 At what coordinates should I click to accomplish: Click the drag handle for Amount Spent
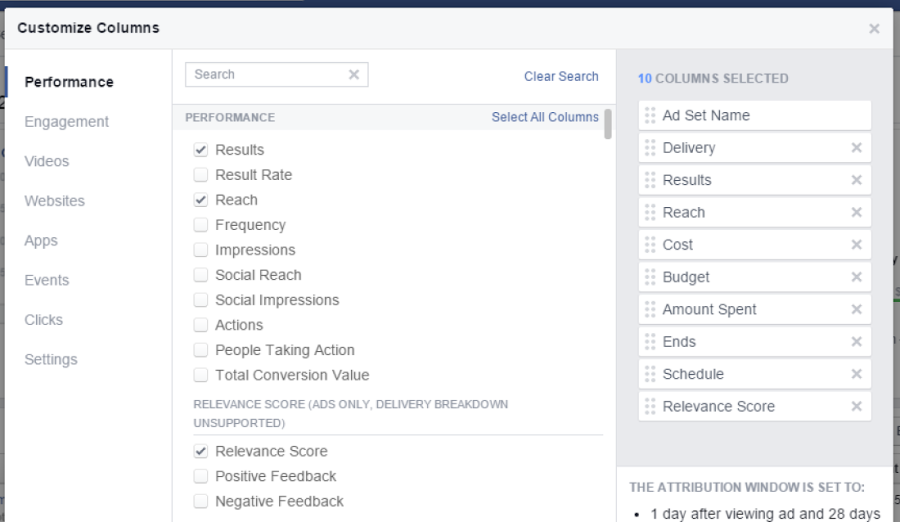coord(650,309)
